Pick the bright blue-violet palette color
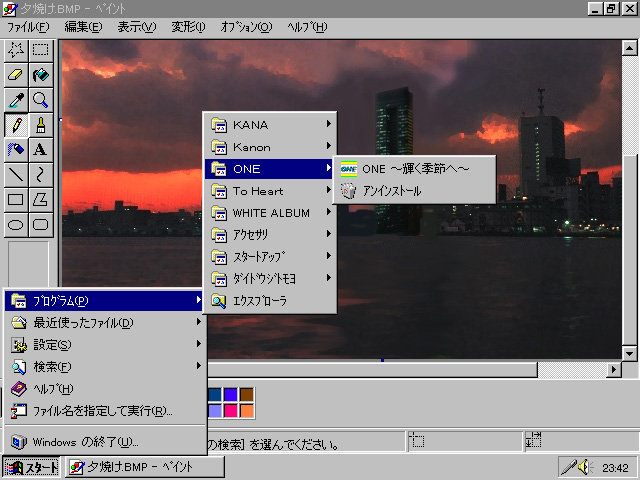Image resolution: width=640 pixels, height=480 pixels. (x=231, y=395)
